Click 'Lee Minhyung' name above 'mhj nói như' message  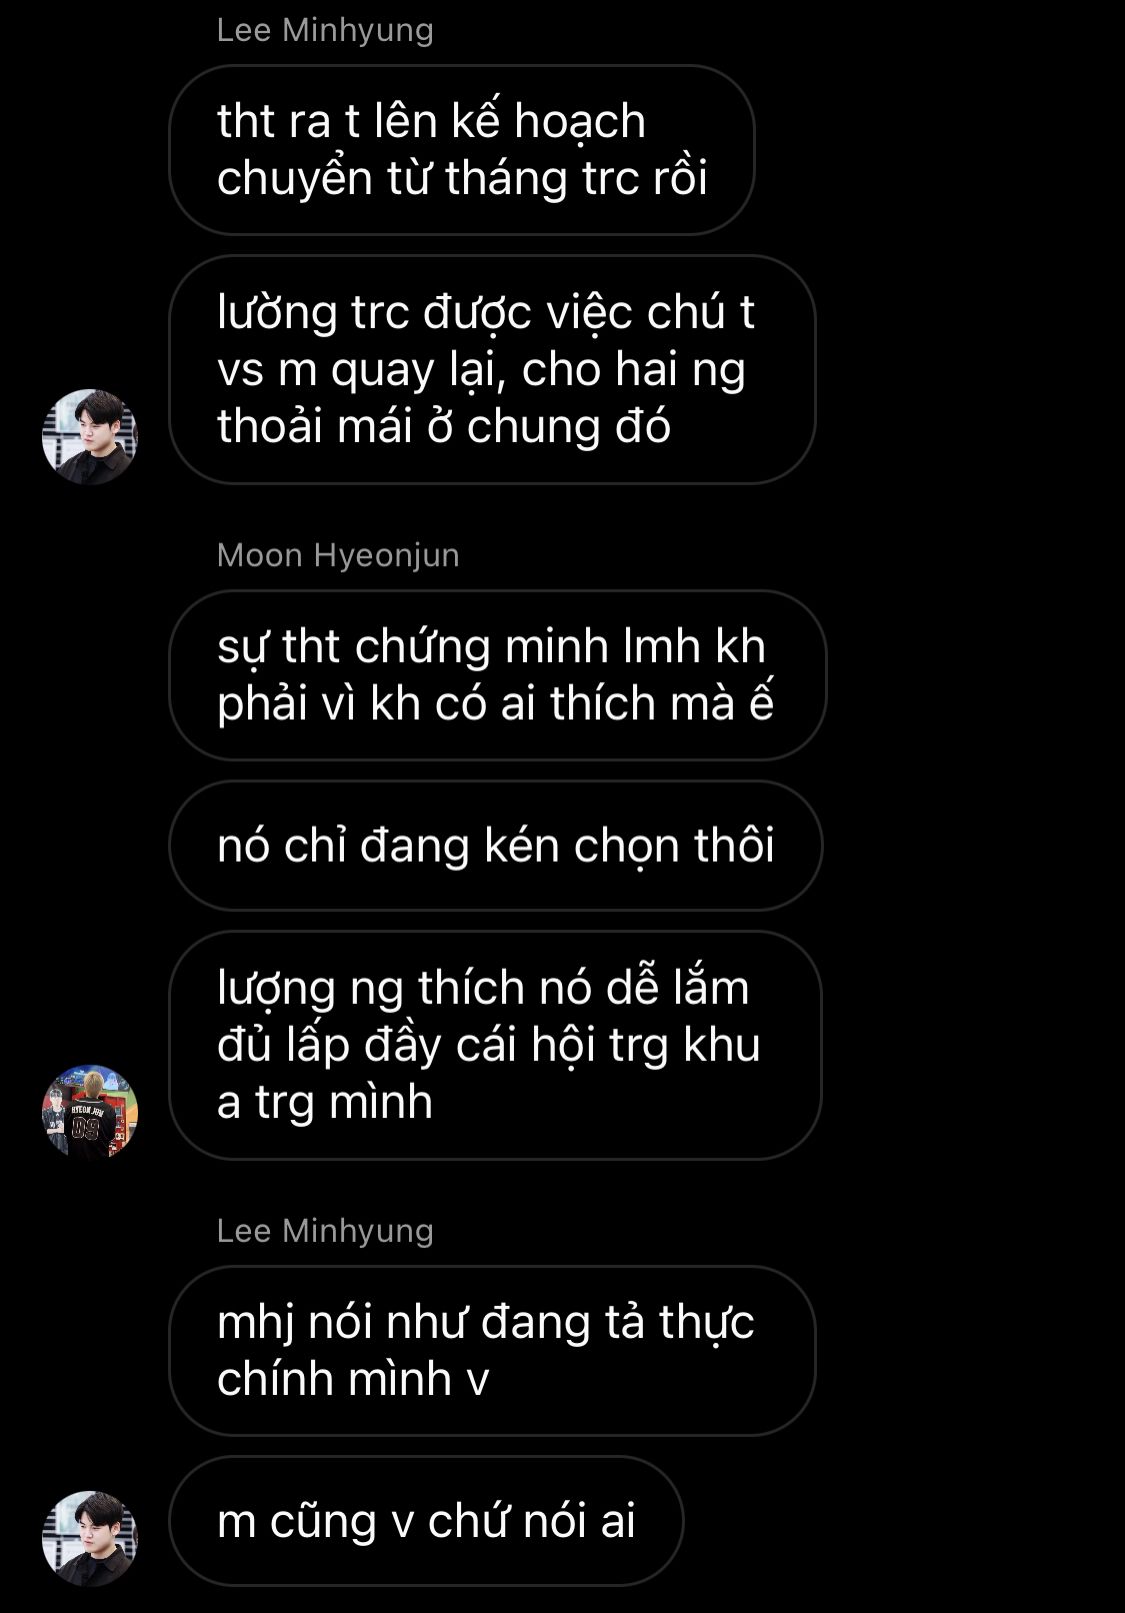click(x=325, y=1230)
